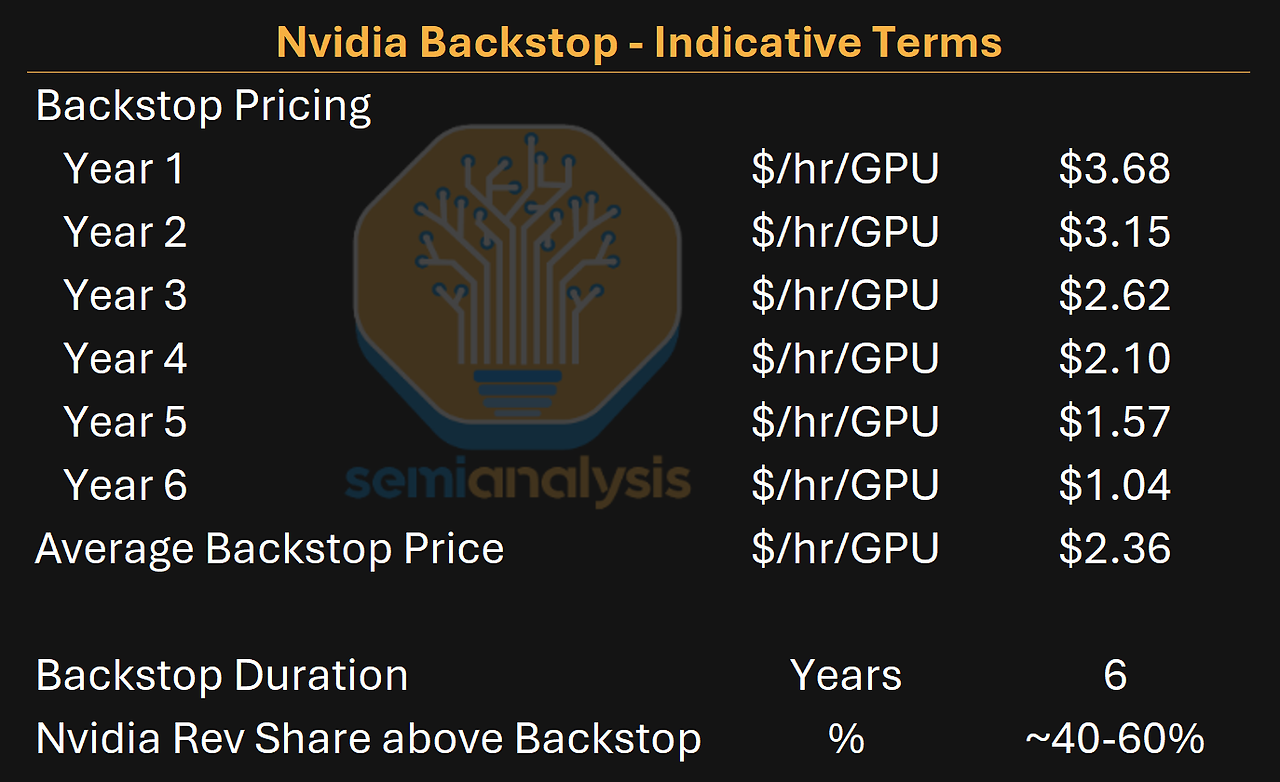Click the Year 5 price $1.57
The height and width of the screenshot is (782, 1280).
coord(1115,421)
